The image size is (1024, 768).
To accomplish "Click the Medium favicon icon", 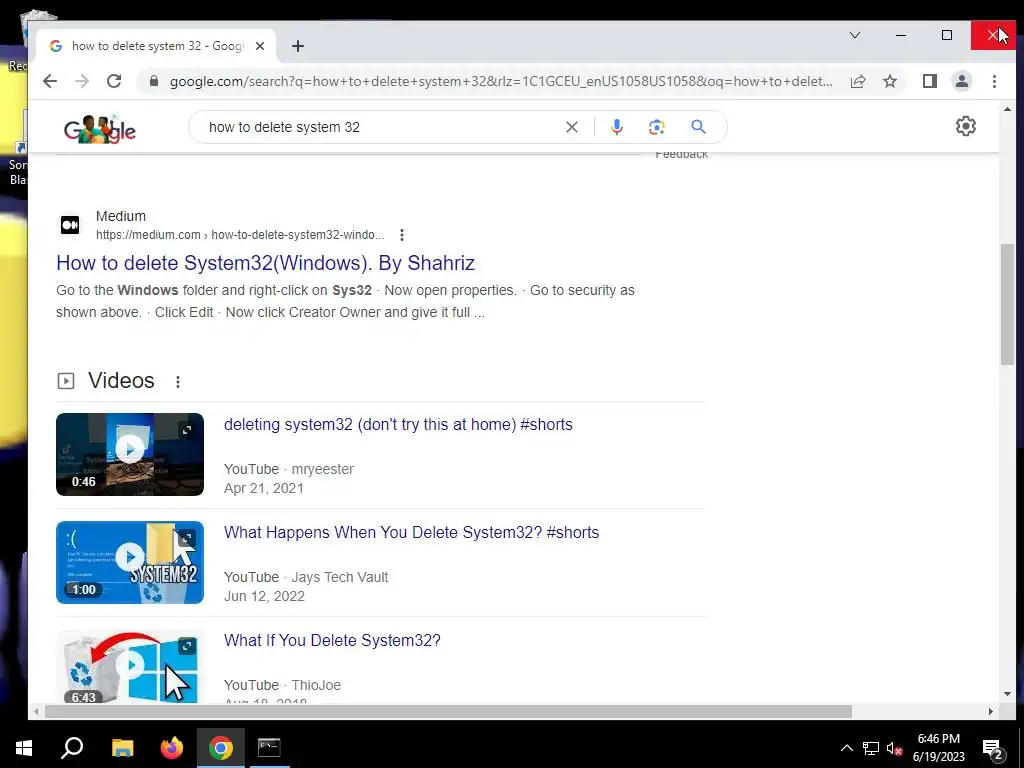I will tap(70, 225).
